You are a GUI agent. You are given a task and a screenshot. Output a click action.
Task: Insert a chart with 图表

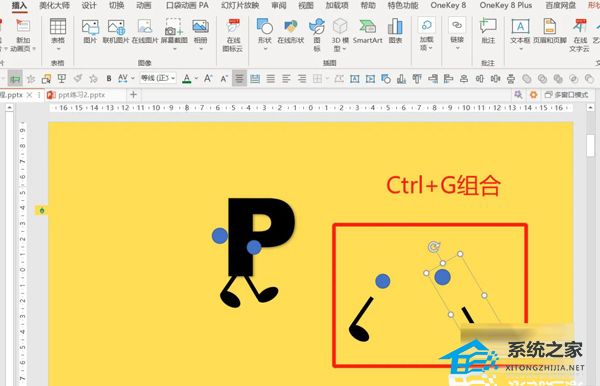pos(395,31)
